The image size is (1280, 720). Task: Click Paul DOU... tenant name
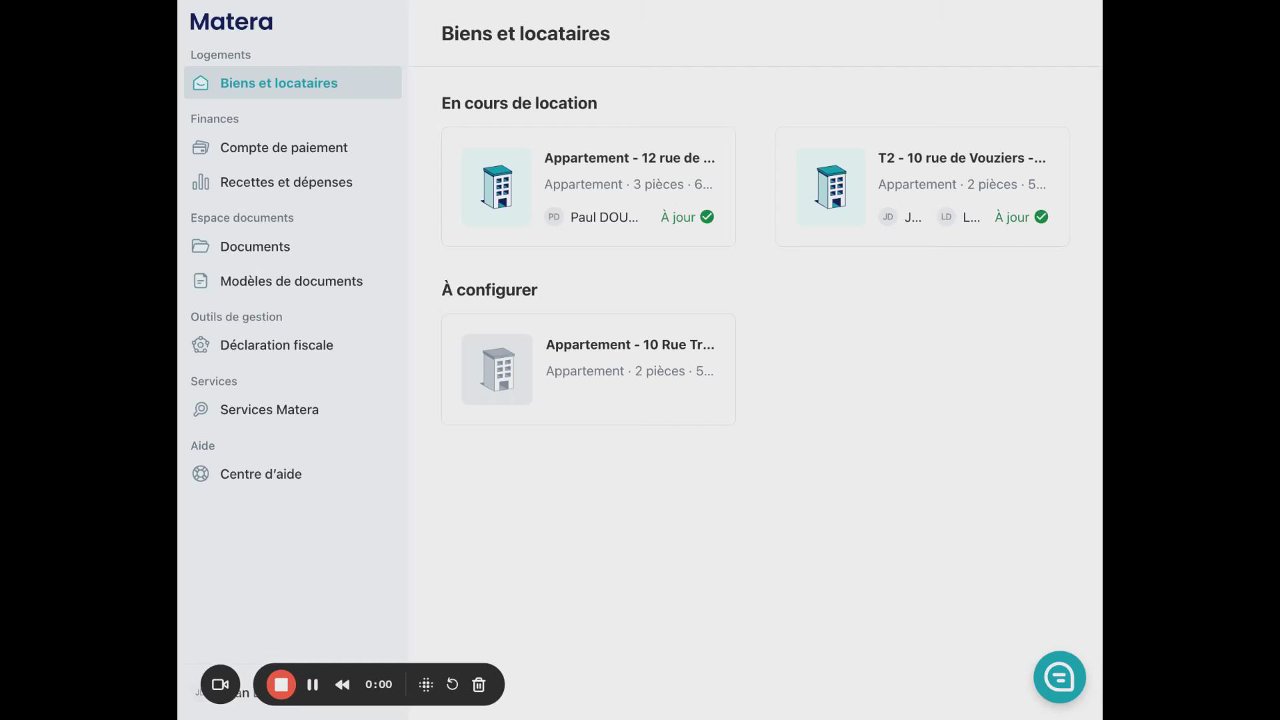click(x=604, y=217)
